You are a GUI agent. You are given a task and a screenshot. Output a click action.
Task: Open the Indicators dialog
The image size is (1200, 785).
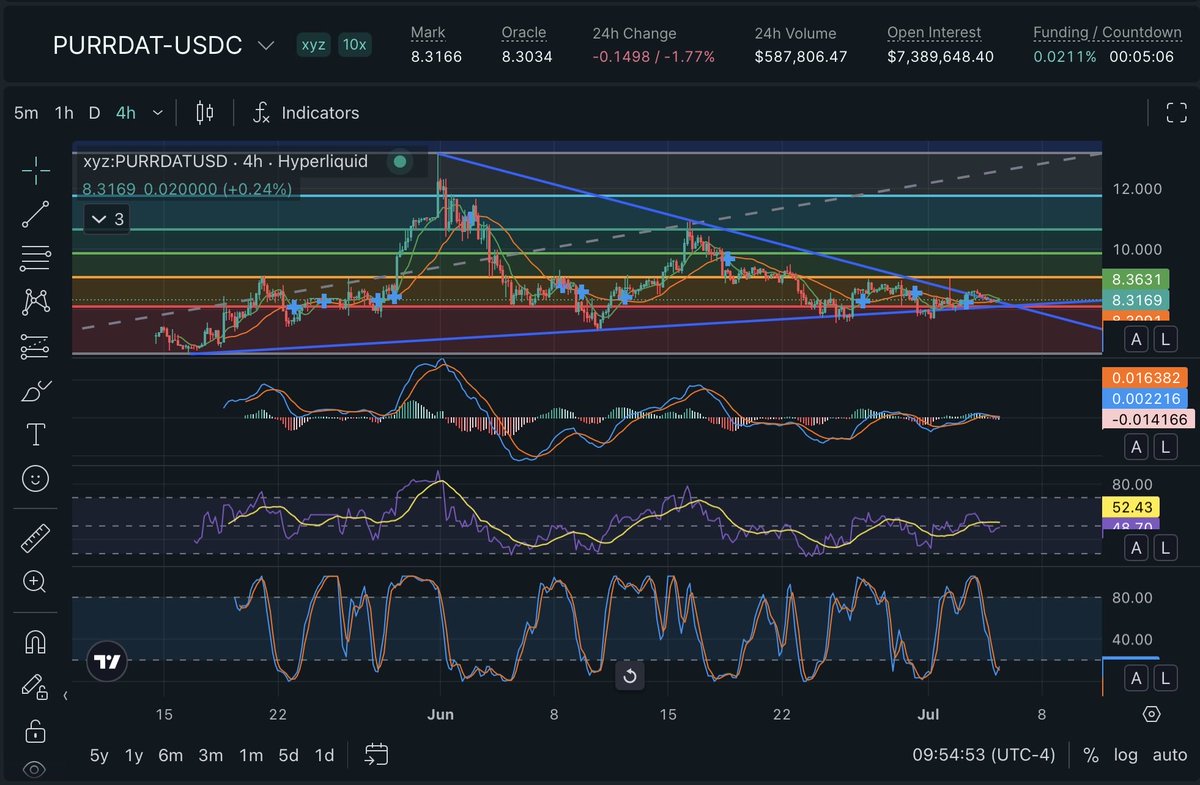coord(306,113)
